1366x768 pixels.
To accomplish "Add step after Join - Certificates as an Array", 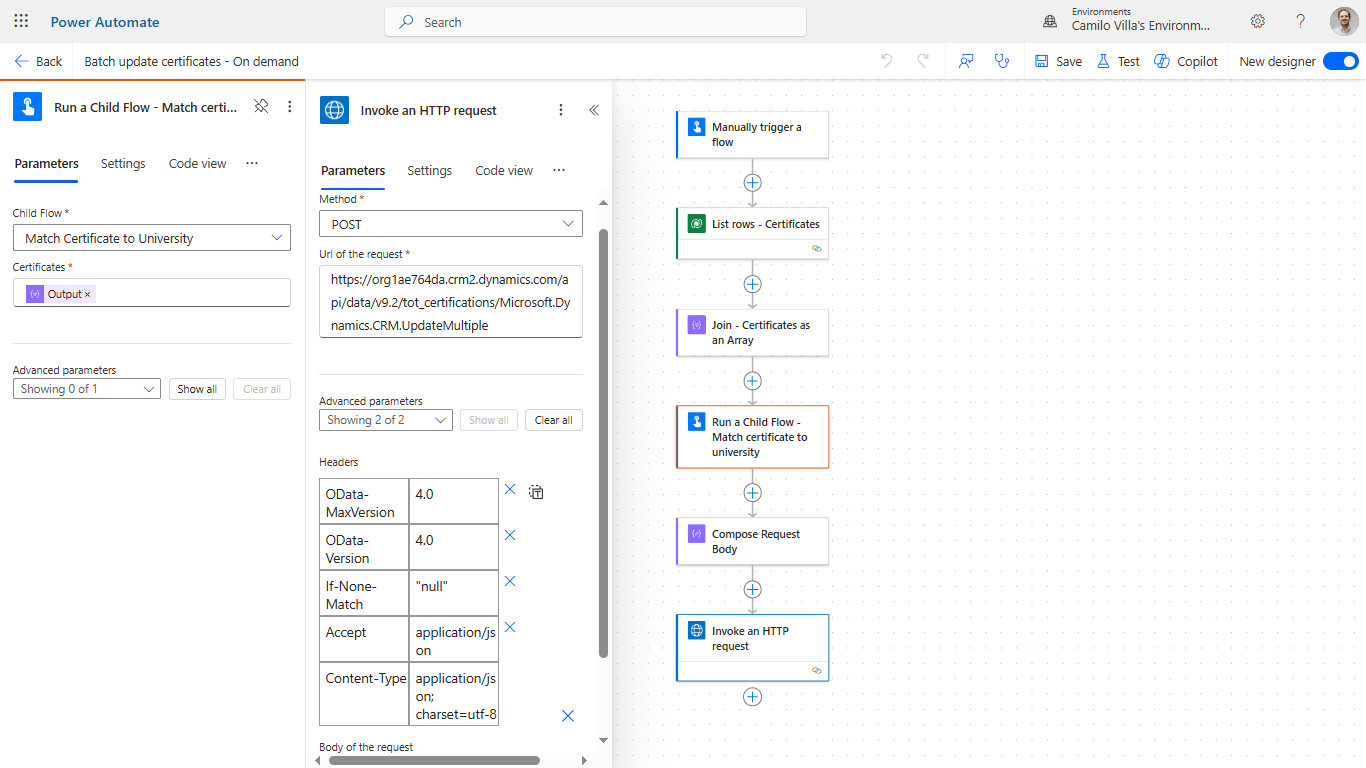I will coord(753,381).
